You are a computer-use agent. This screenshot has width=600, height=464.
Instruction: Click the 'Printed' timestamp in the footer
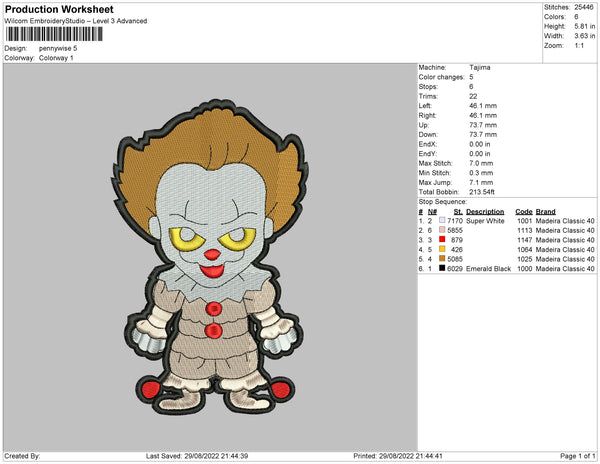(398, 456)
